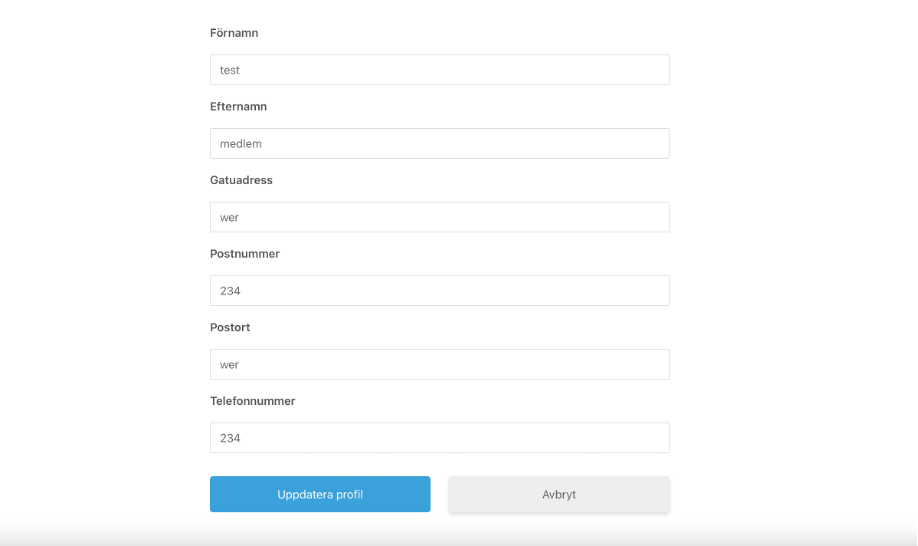Click the Gatuadress label
This screenshot has height=546, width=918.
[241, 180]
